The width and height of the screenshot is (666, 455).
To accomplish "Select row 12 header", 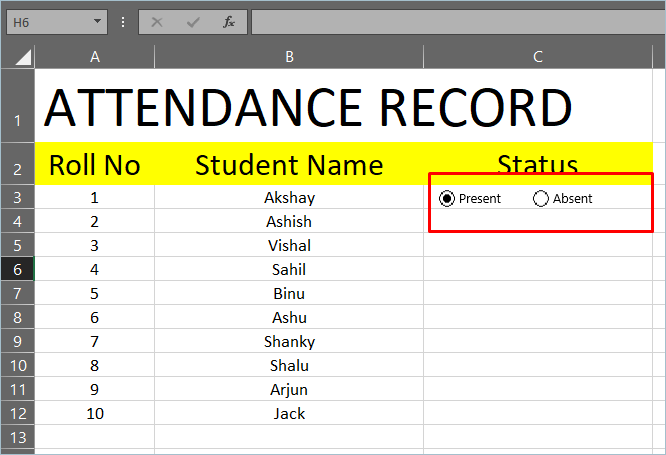I will click(x=17, y=413).
